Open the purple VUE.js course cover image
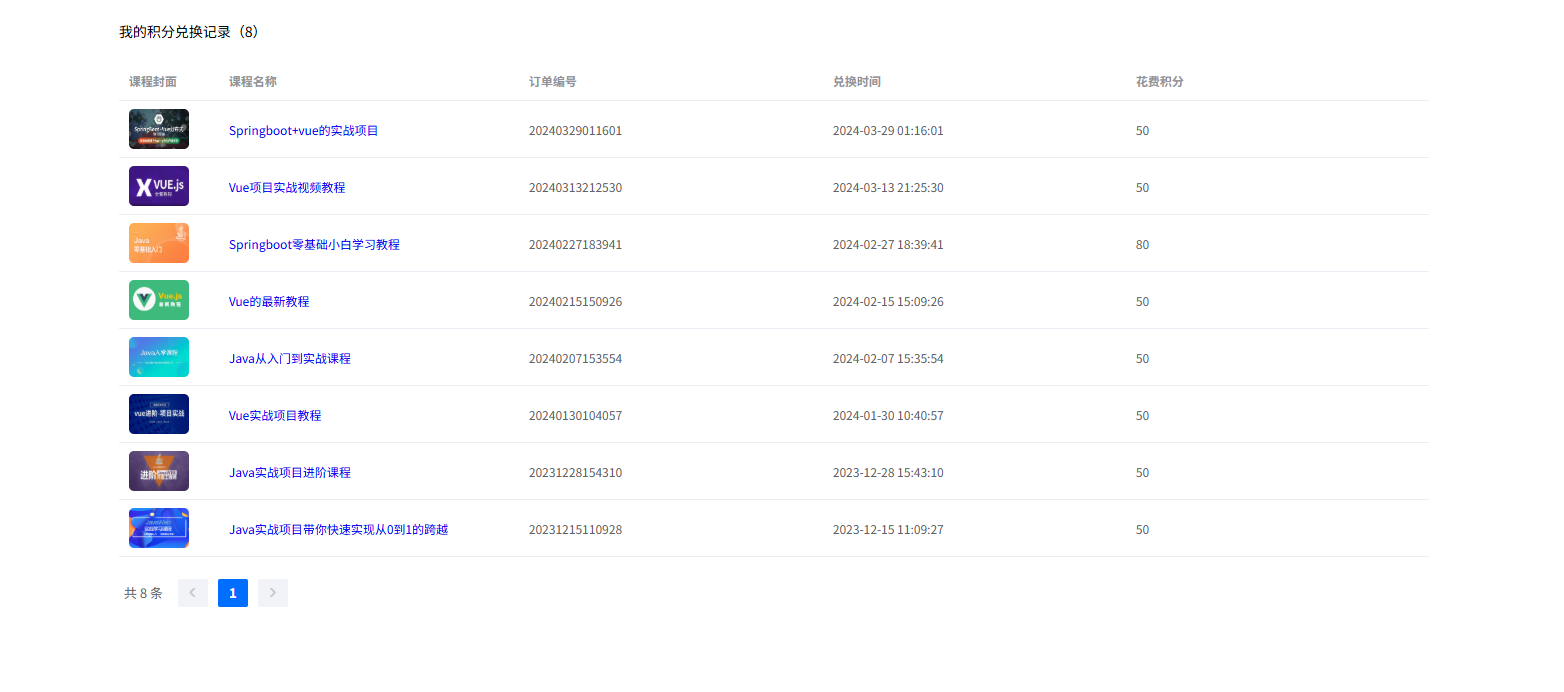The image size is (1564, 692). (158, 186)
